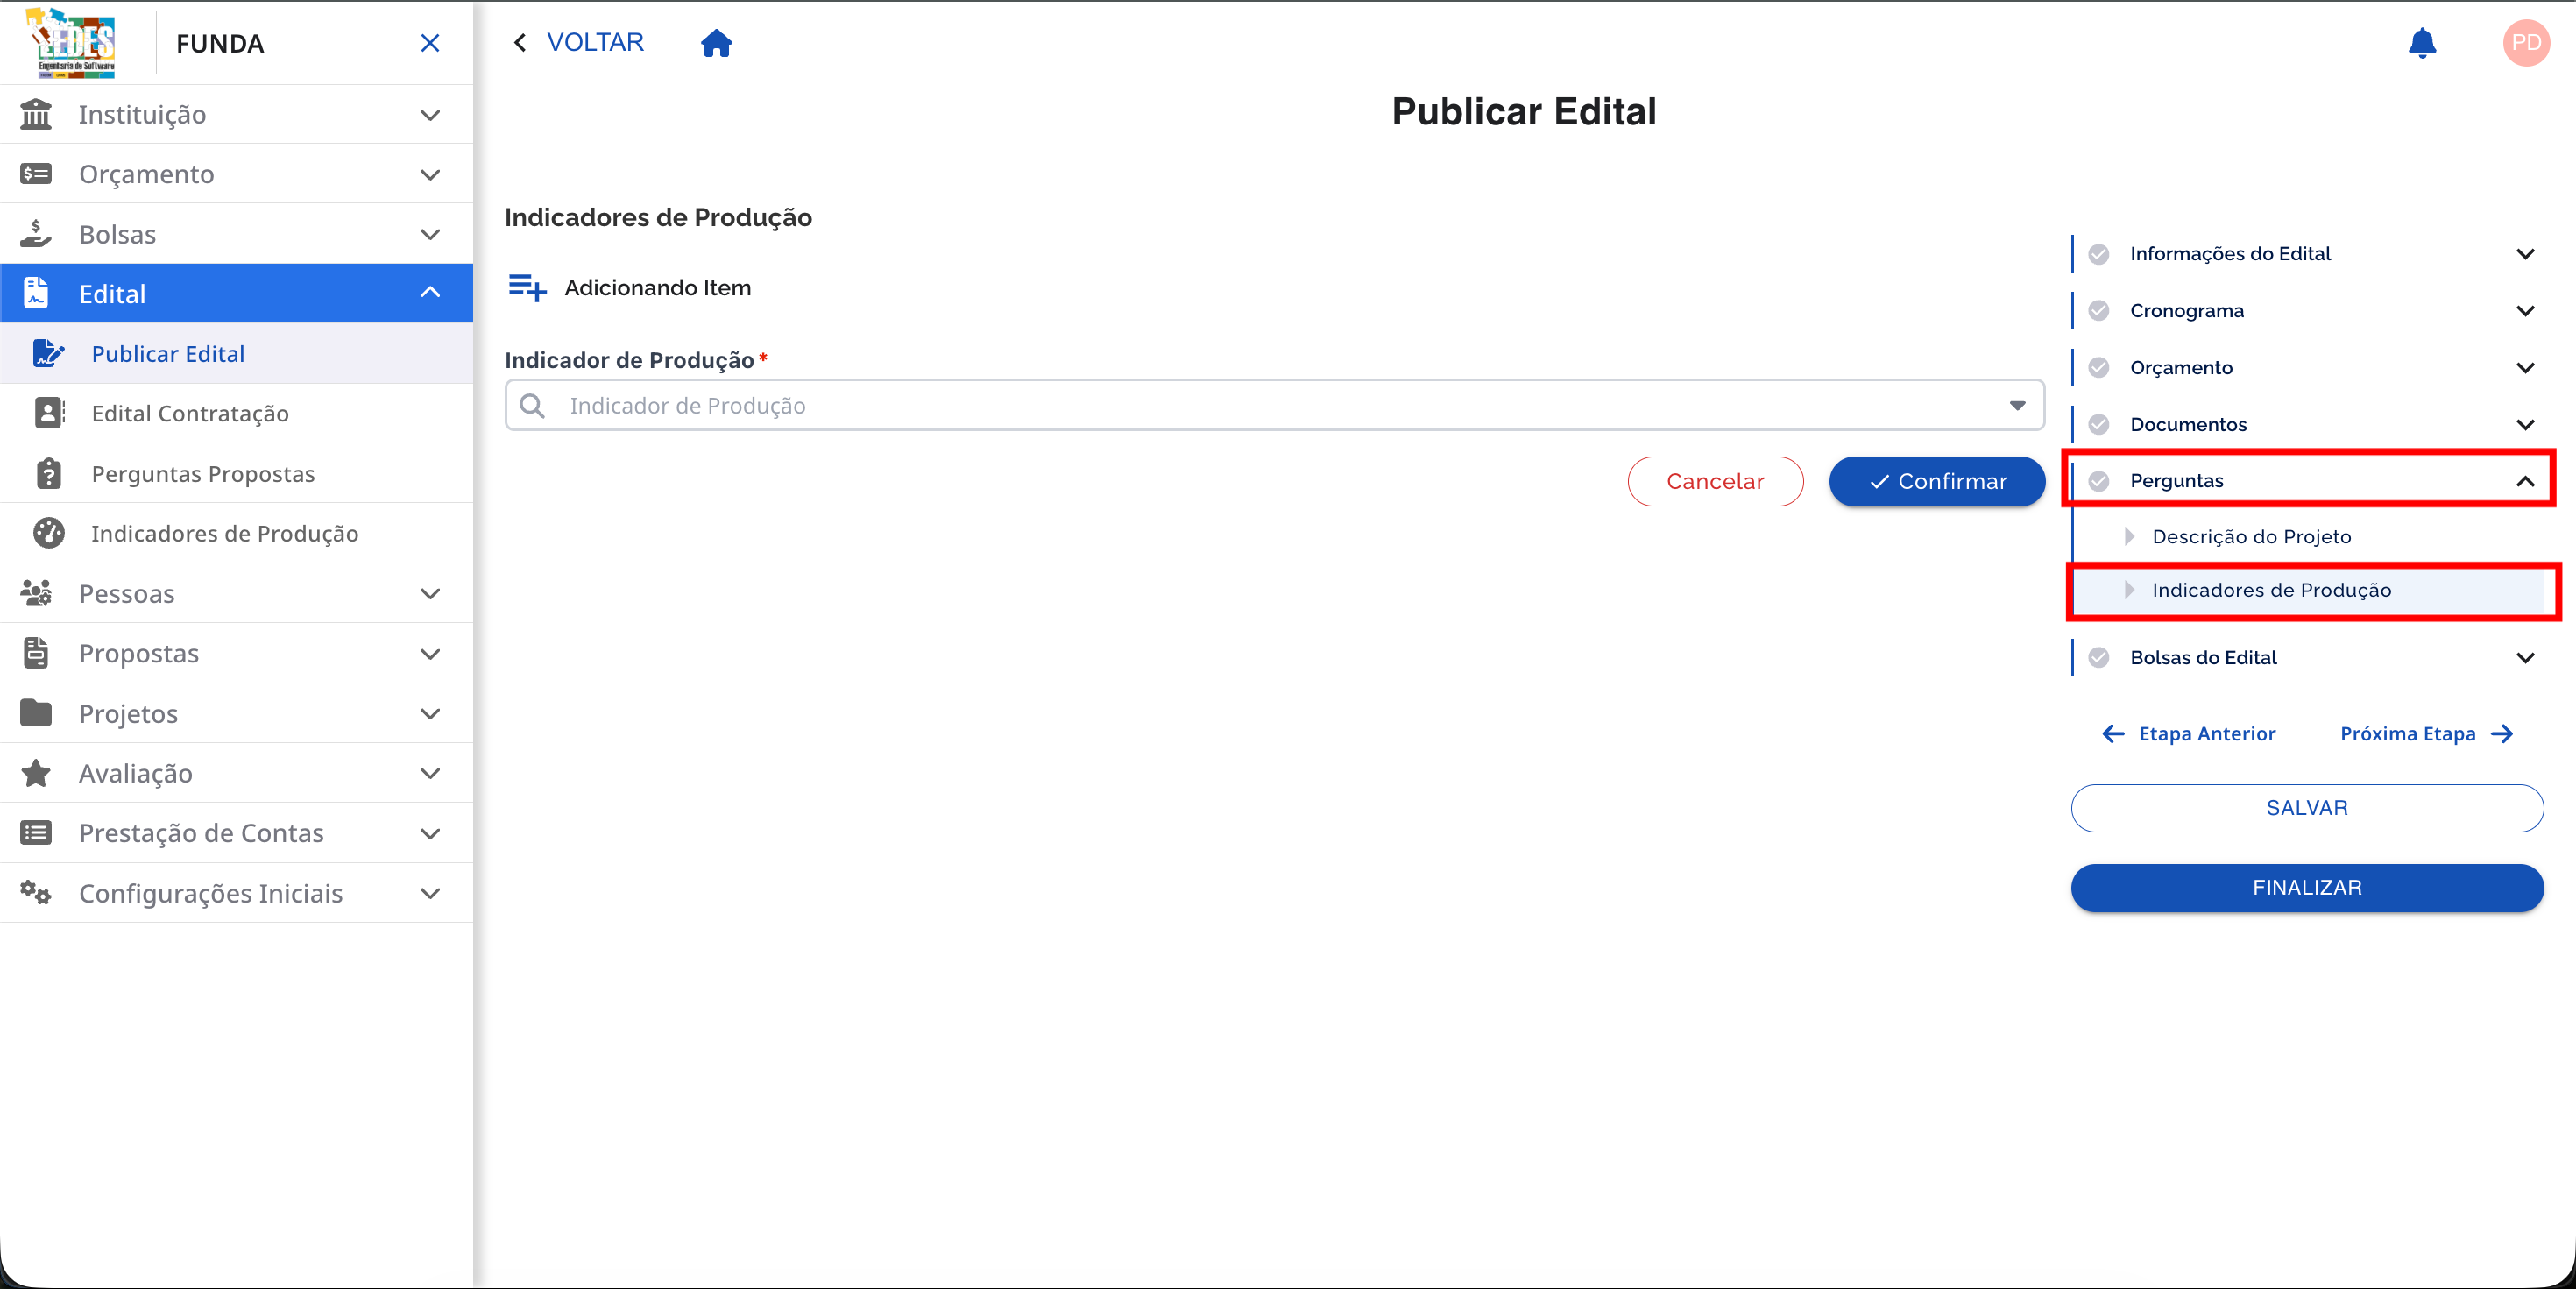Select Indicadores de Produção sub-step
This screenshot has width=2576, height=1289.
2308,590
